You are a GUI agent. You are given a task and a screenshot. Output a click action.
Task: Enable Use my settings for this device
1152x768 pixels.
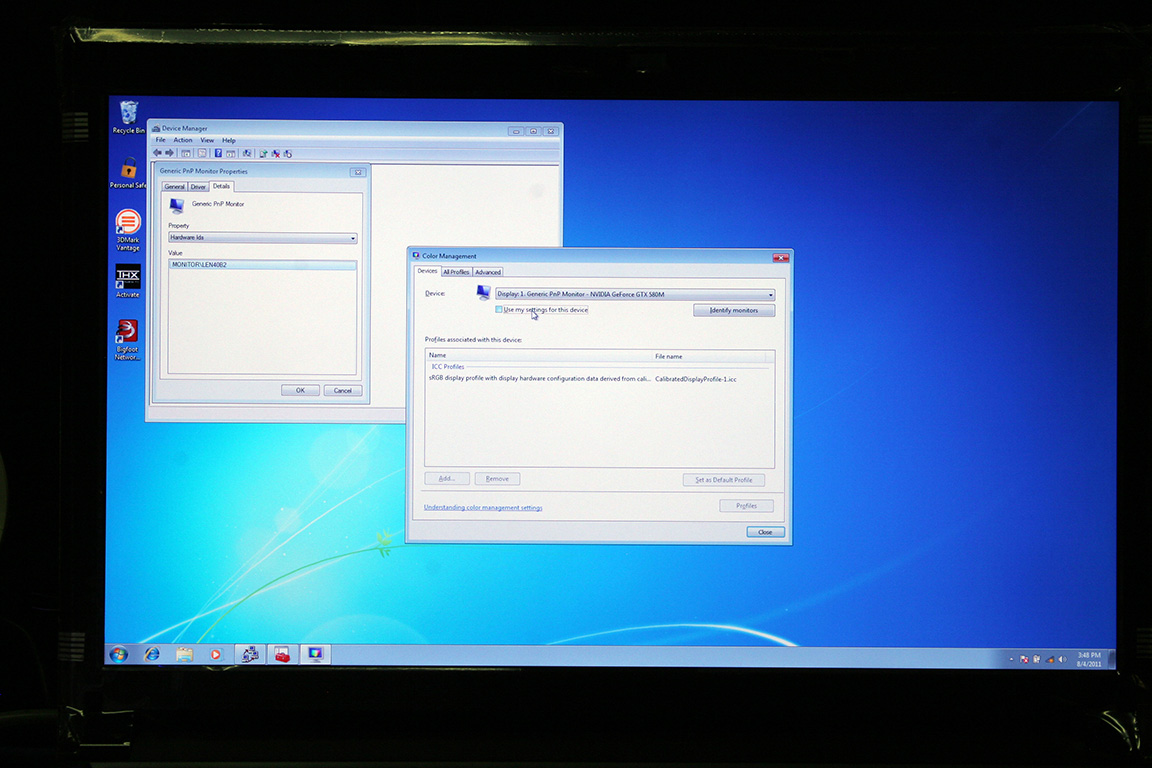pyautogui.click(x=499, y=309)
